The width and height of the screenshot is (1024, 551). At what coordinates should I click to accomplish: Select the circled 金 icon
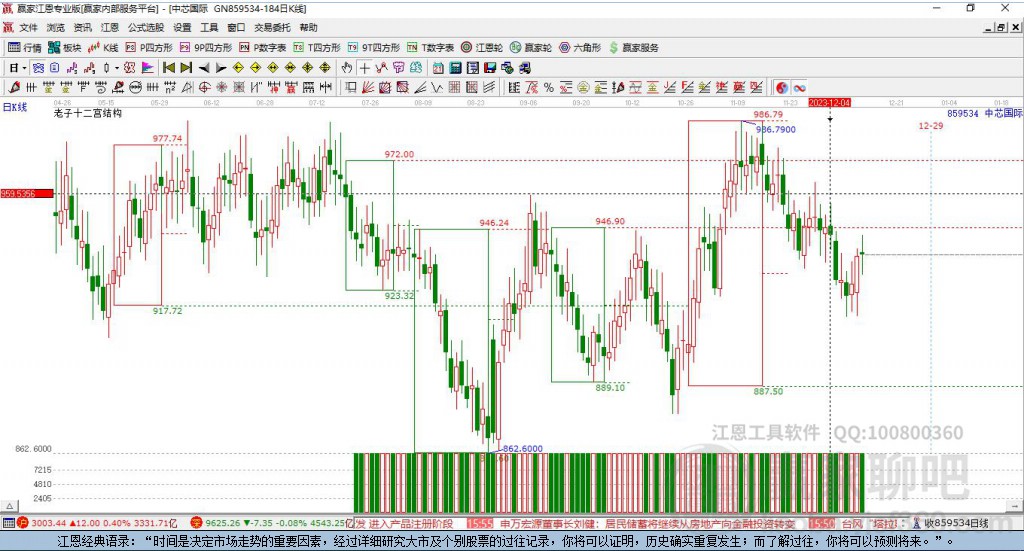[x=583, y=87]
